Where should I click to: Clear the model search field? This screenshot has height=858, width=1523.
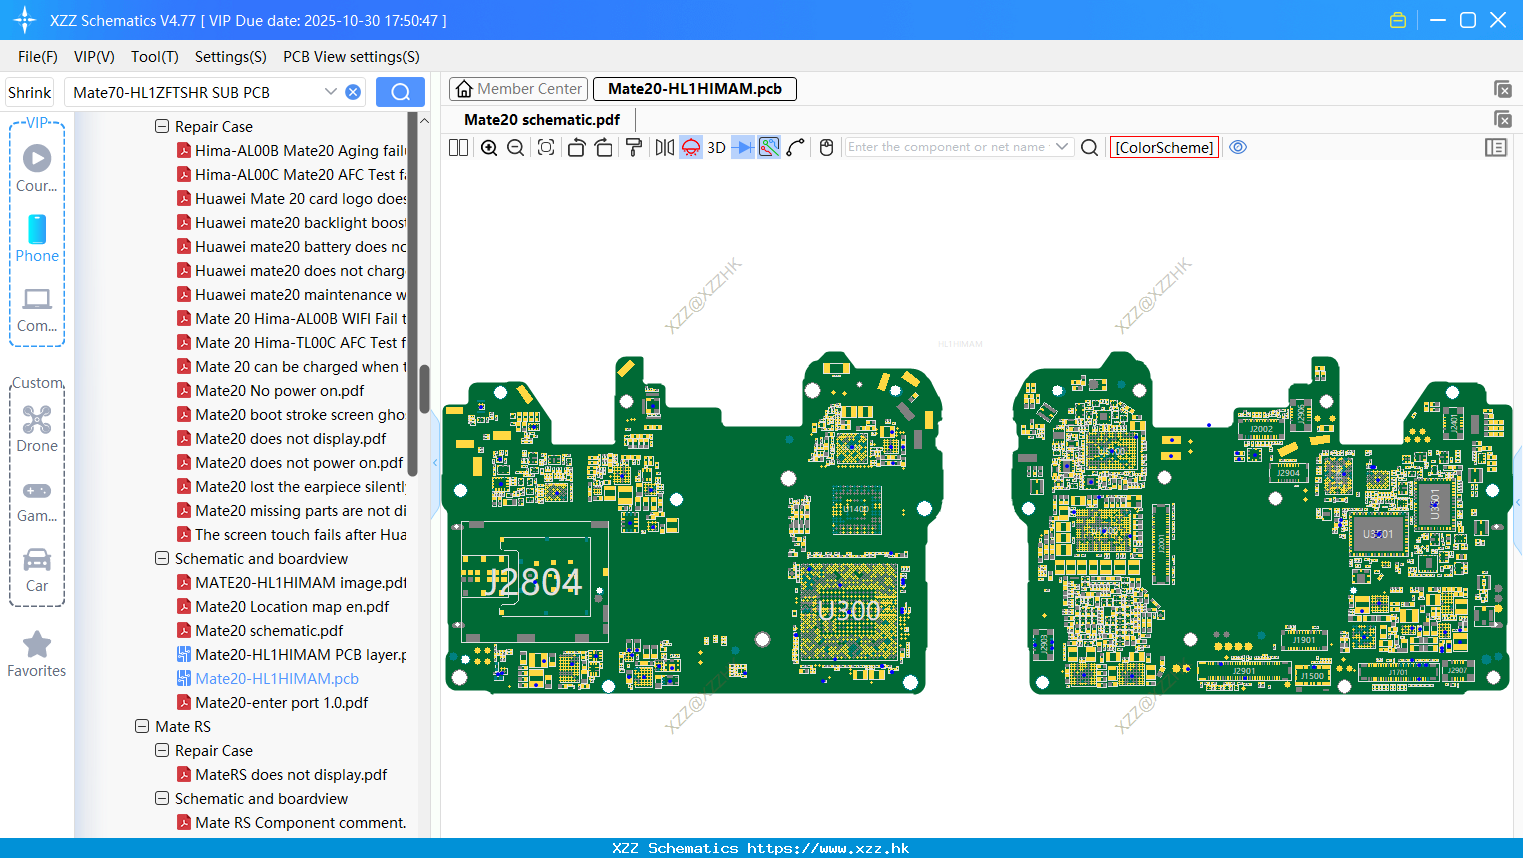point(353,92)
